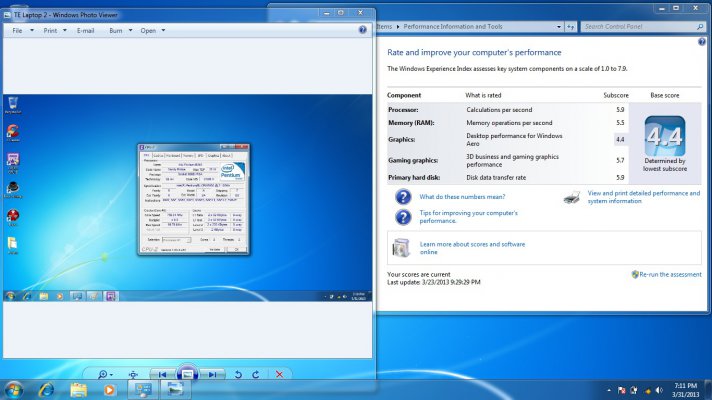Click the Gaming graphics subscore 5.7
This screenshot has height=400, width=712.
coord(620,160)
